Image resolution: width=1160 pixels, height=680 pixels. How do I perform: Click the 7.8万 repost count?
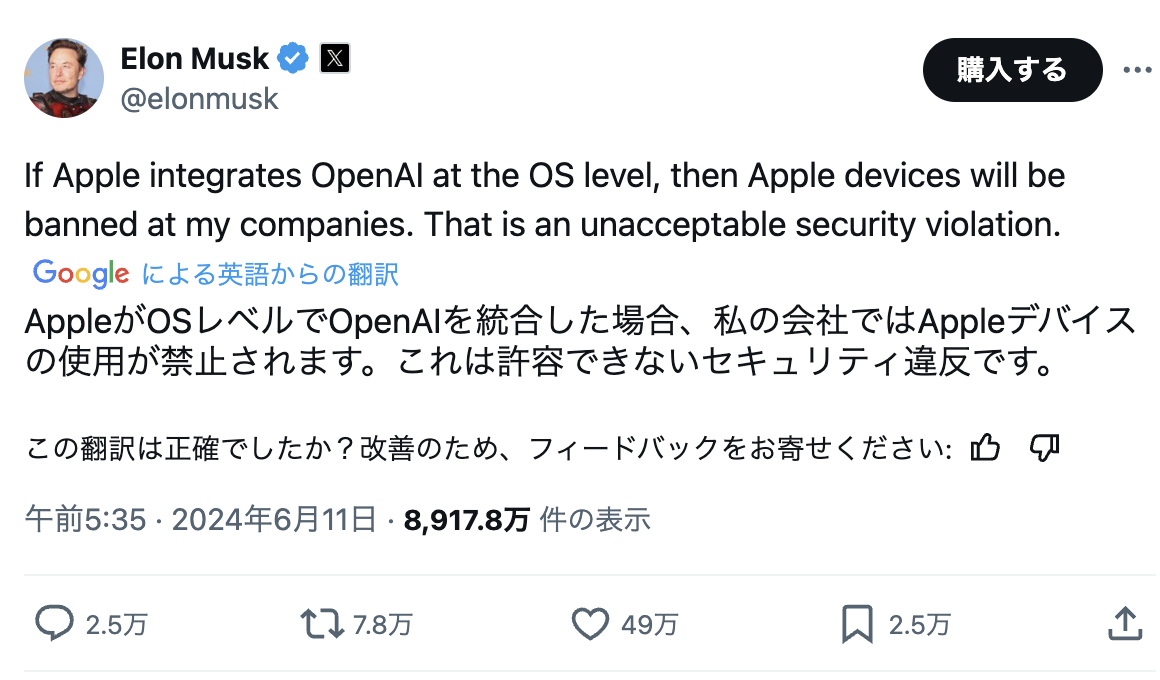[x=382, y=625]
